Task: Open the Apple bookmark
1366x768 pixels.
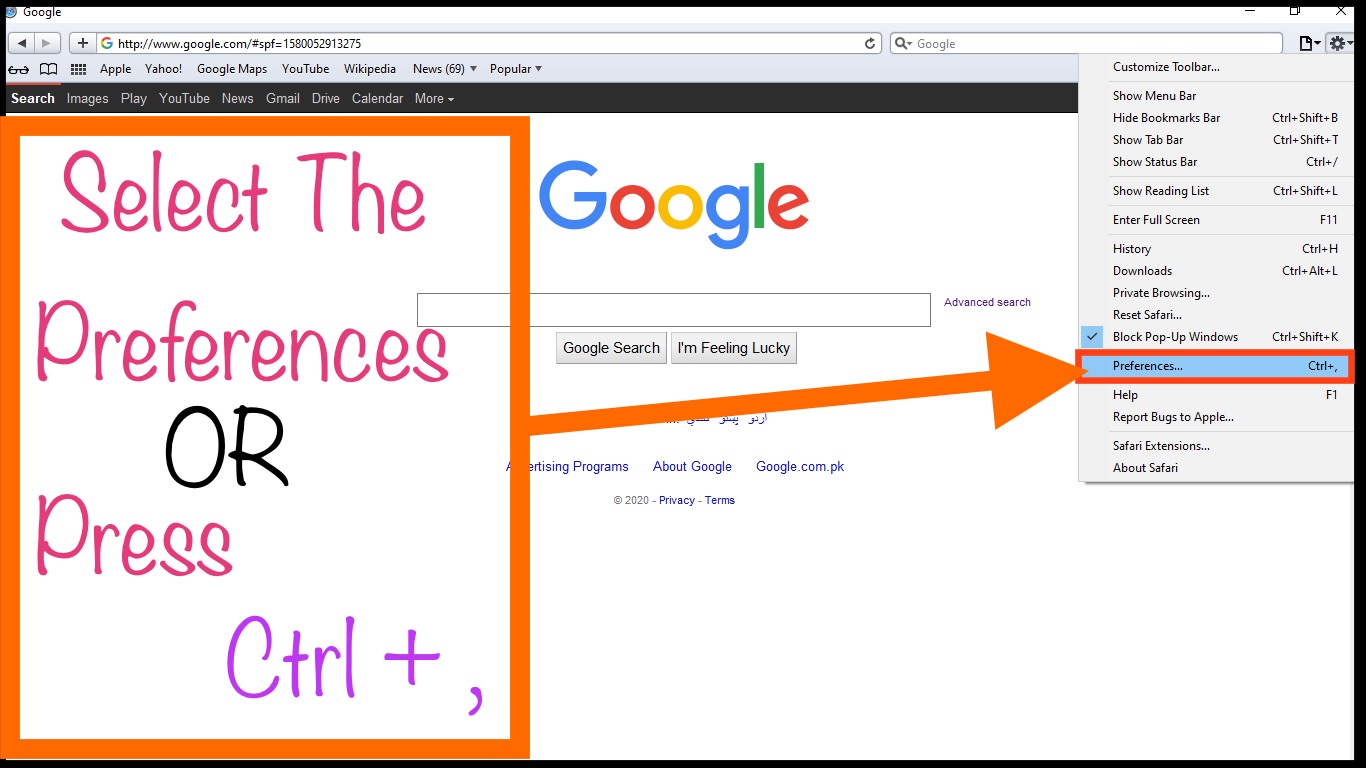Action: 115,69
